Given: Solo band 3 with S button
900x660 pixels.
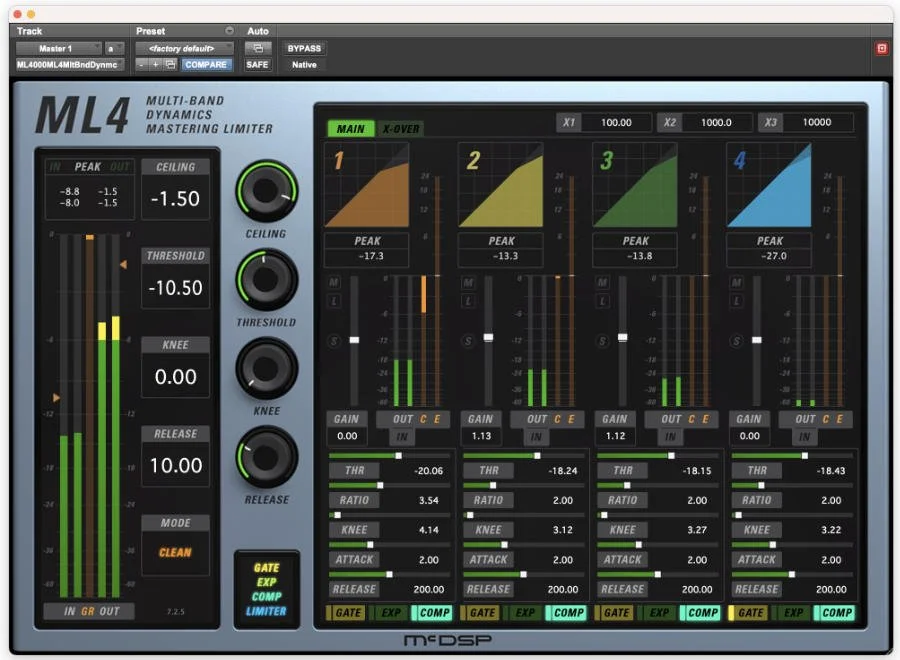Looking at the screenshot, I should [602, 341].
